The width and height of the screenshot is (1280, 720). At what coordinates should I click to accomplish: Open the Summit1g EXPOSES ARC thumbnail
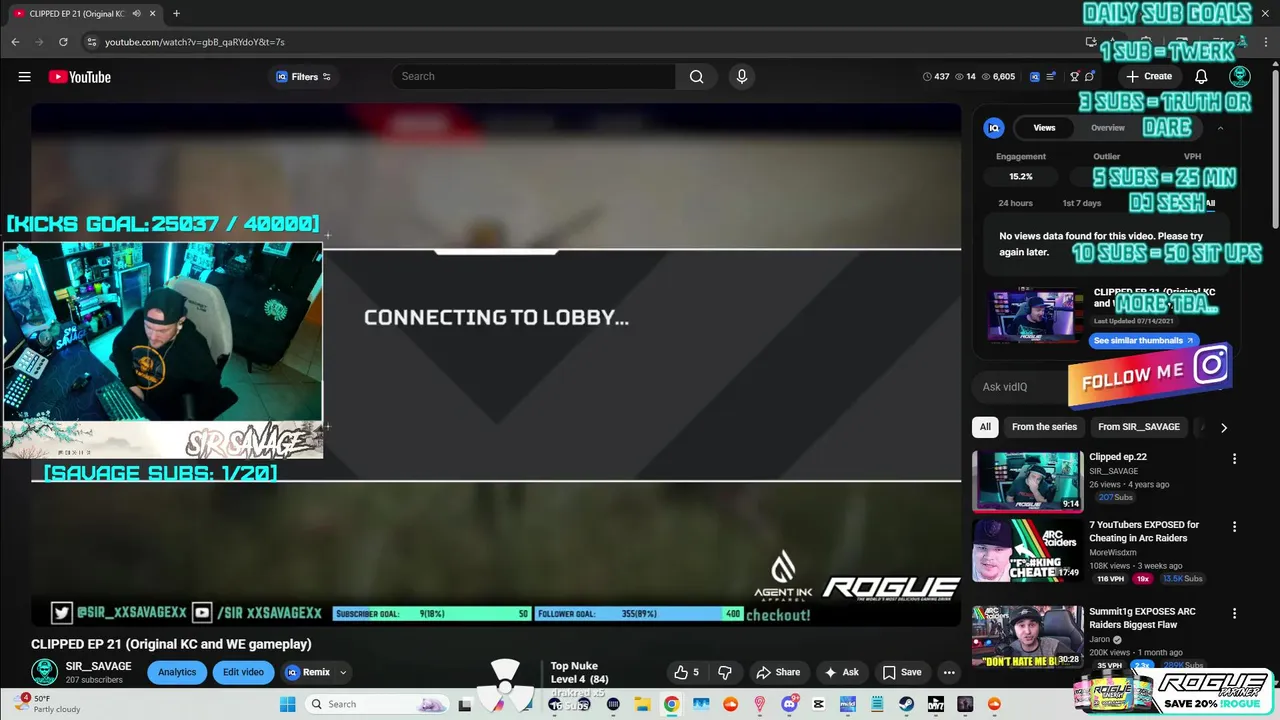coord(1027,636)
